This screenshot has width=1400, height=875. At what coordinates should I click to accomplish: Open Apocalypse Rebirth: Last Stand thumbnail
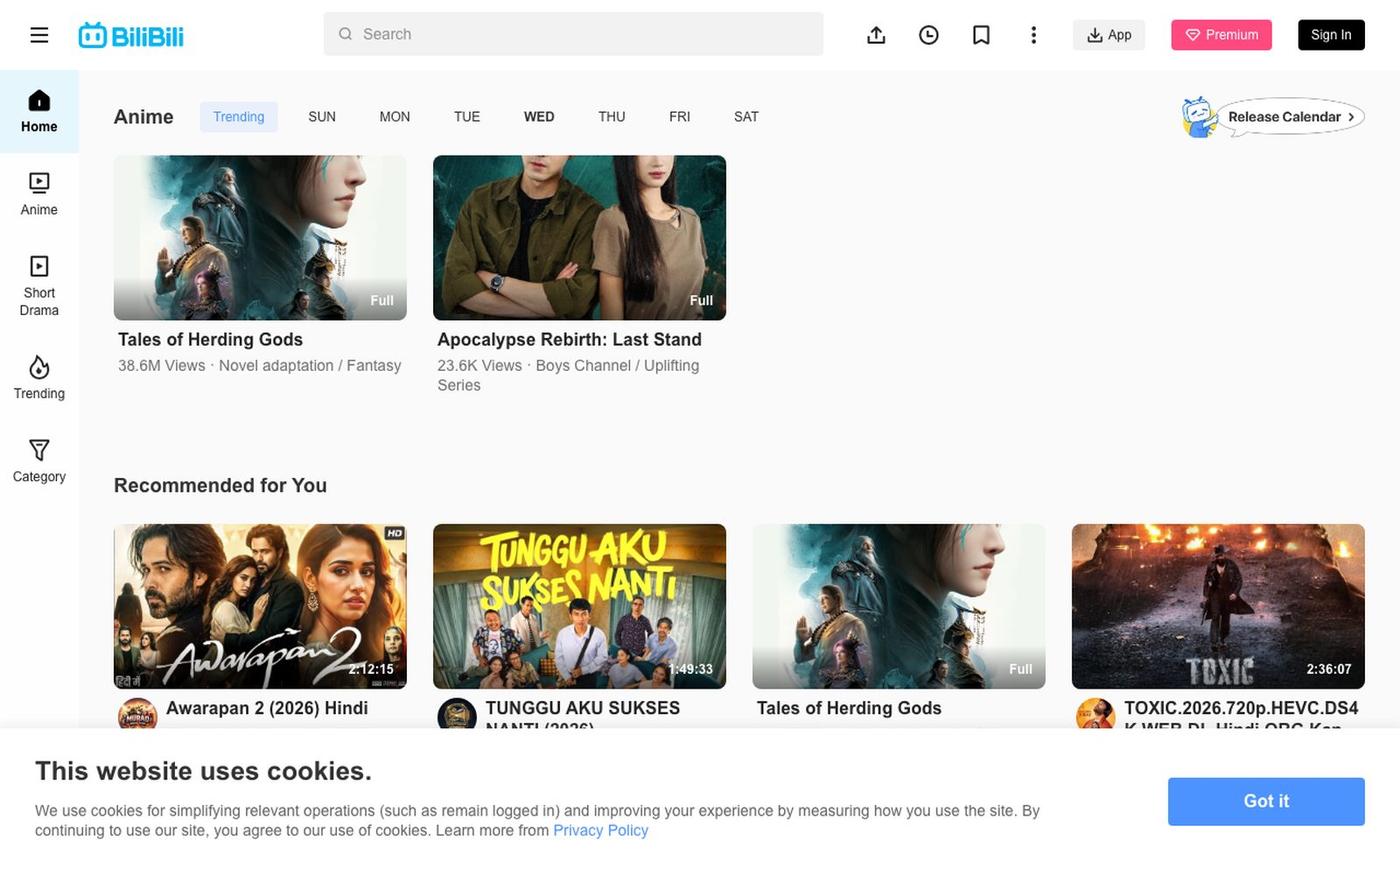pyautogui.click(x=579, y=238)
